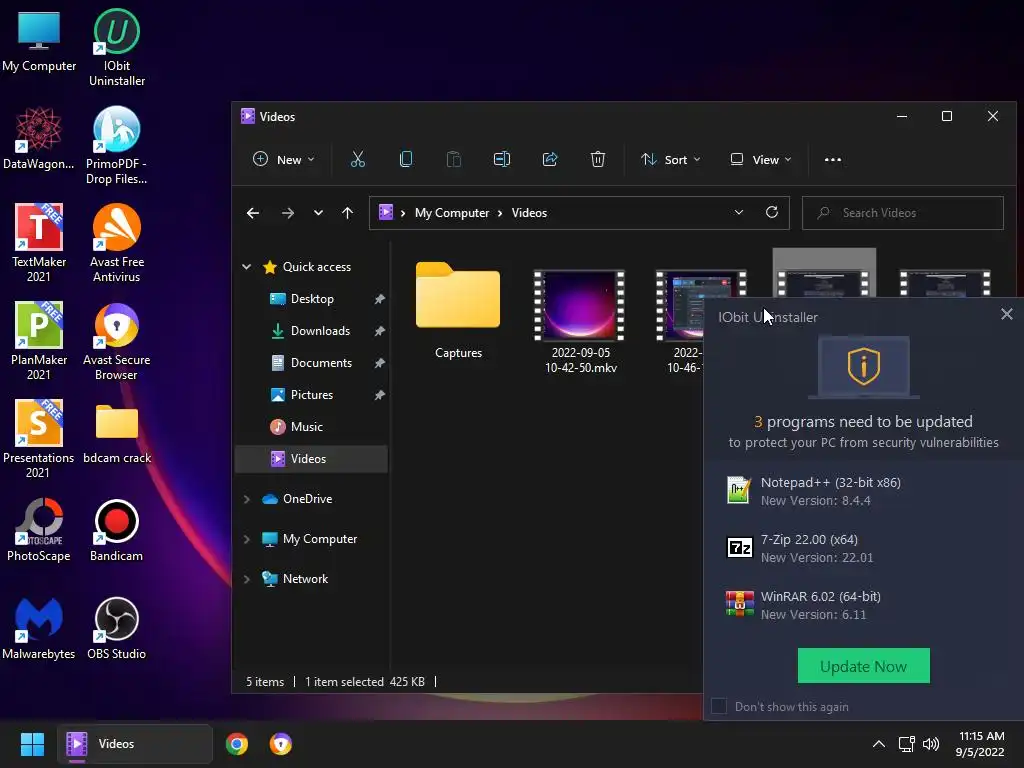
Task: Collapse the Quick access tree node
Action: click(x=247, y=266)
